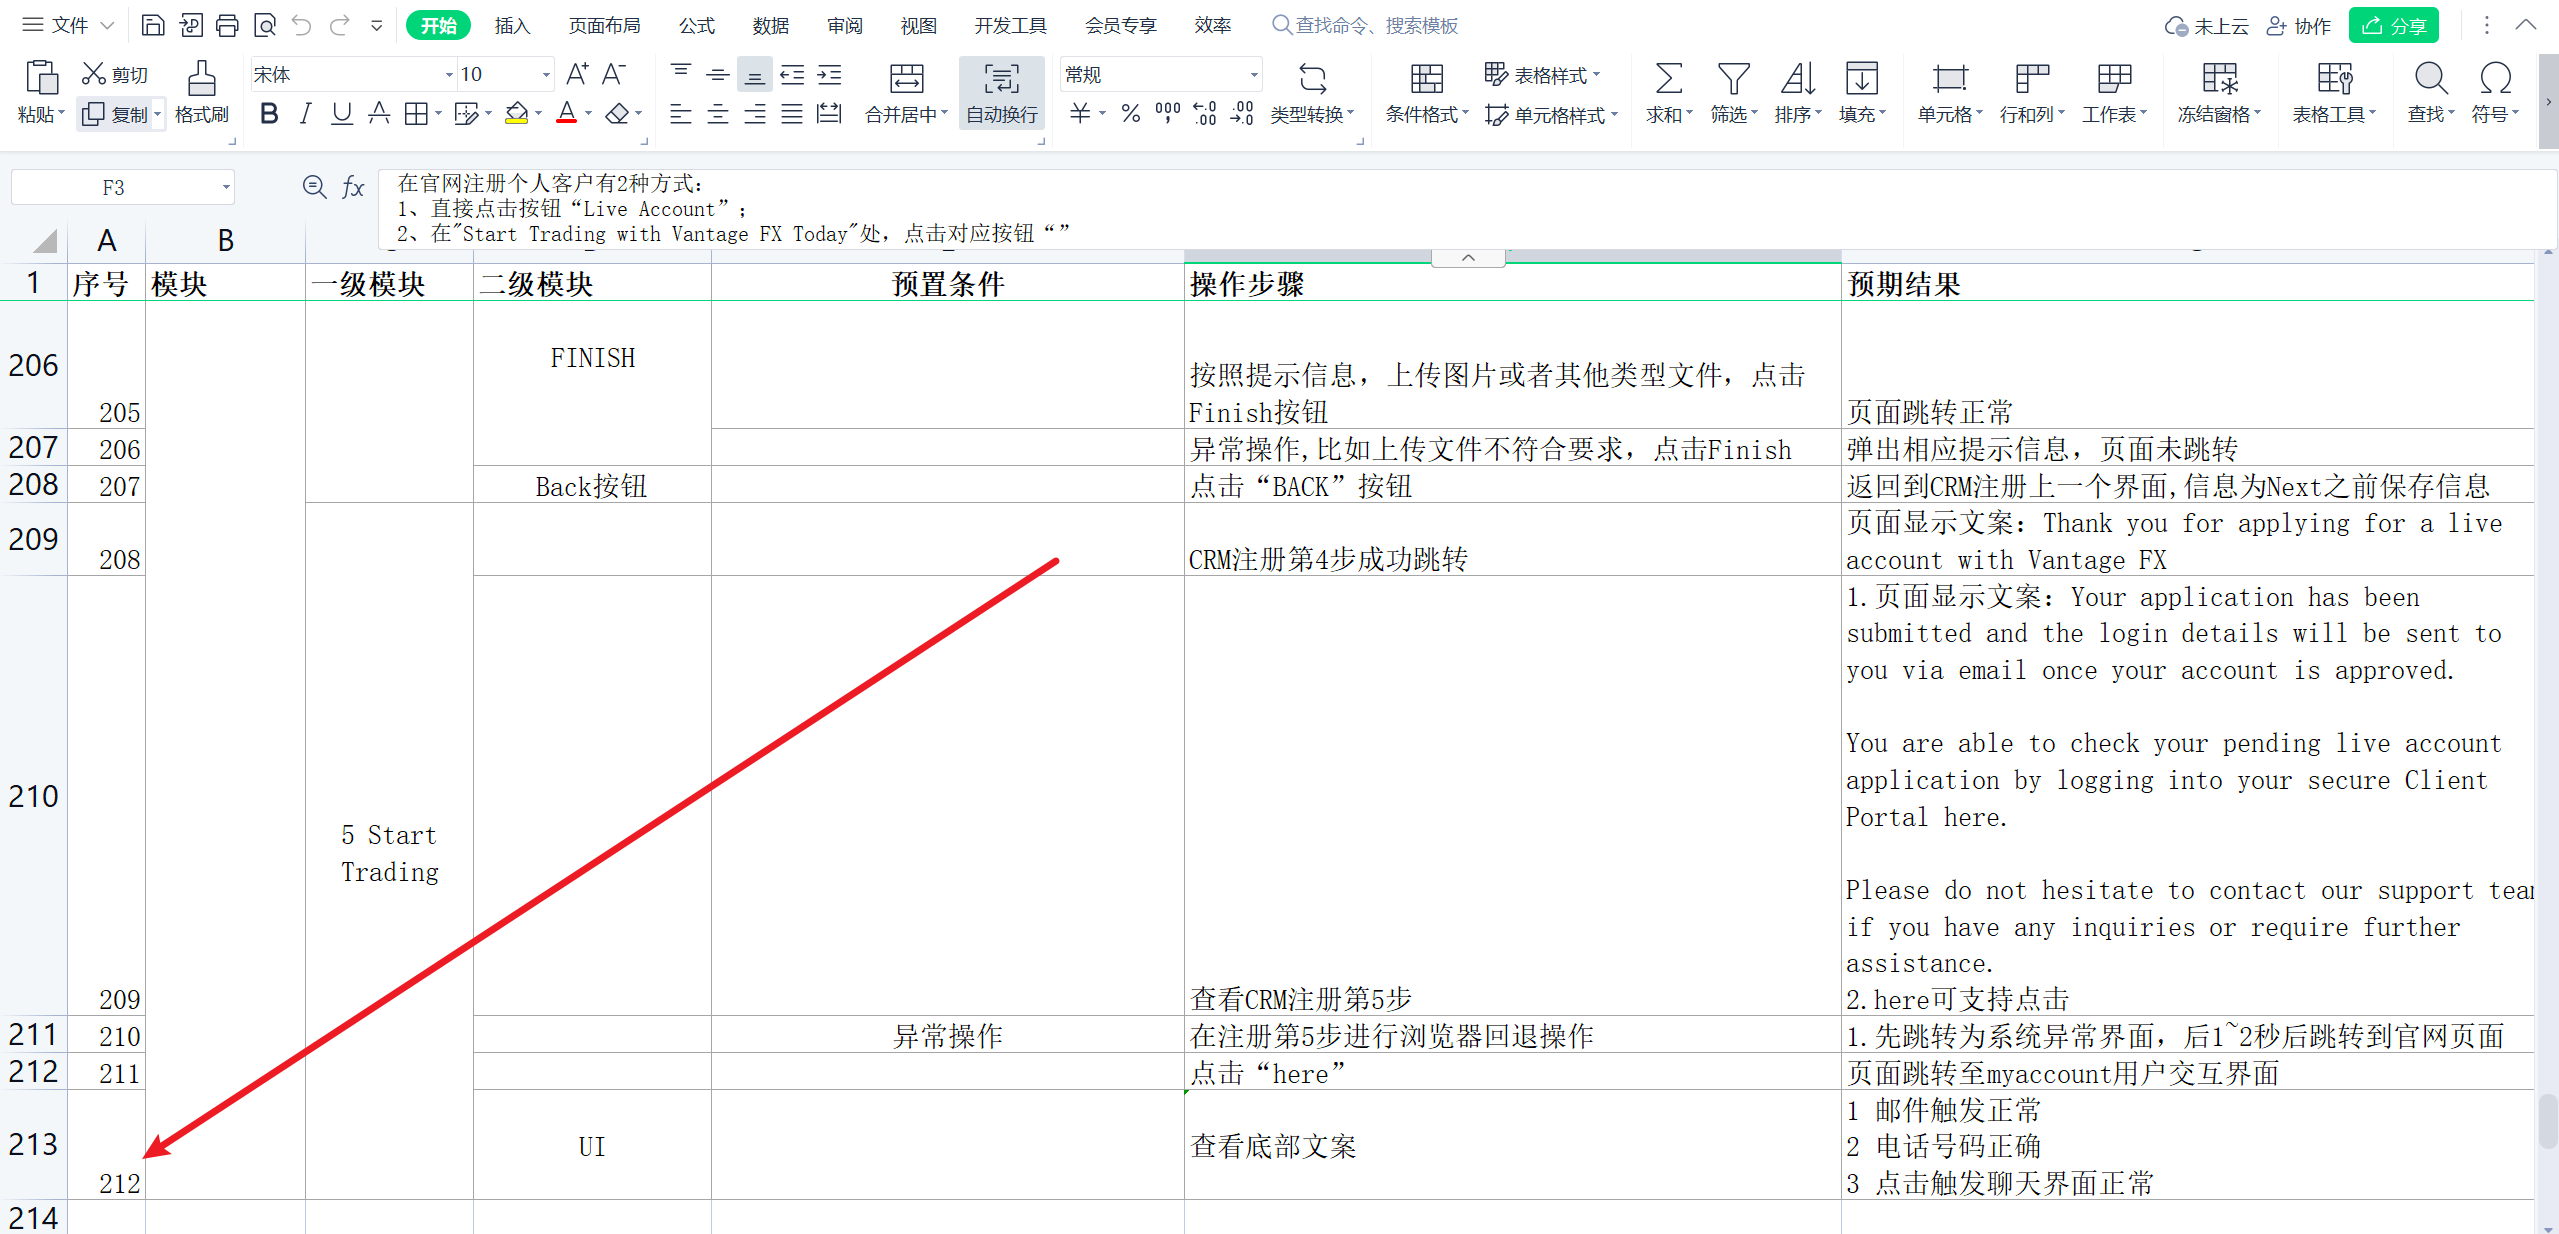
Task: Click the Format Painter (格式刷) icon
Action: [201, 78]
